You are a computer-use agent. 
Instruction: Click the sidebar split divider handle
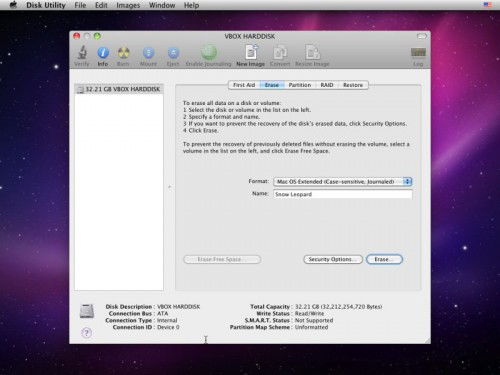pos(169,187)
